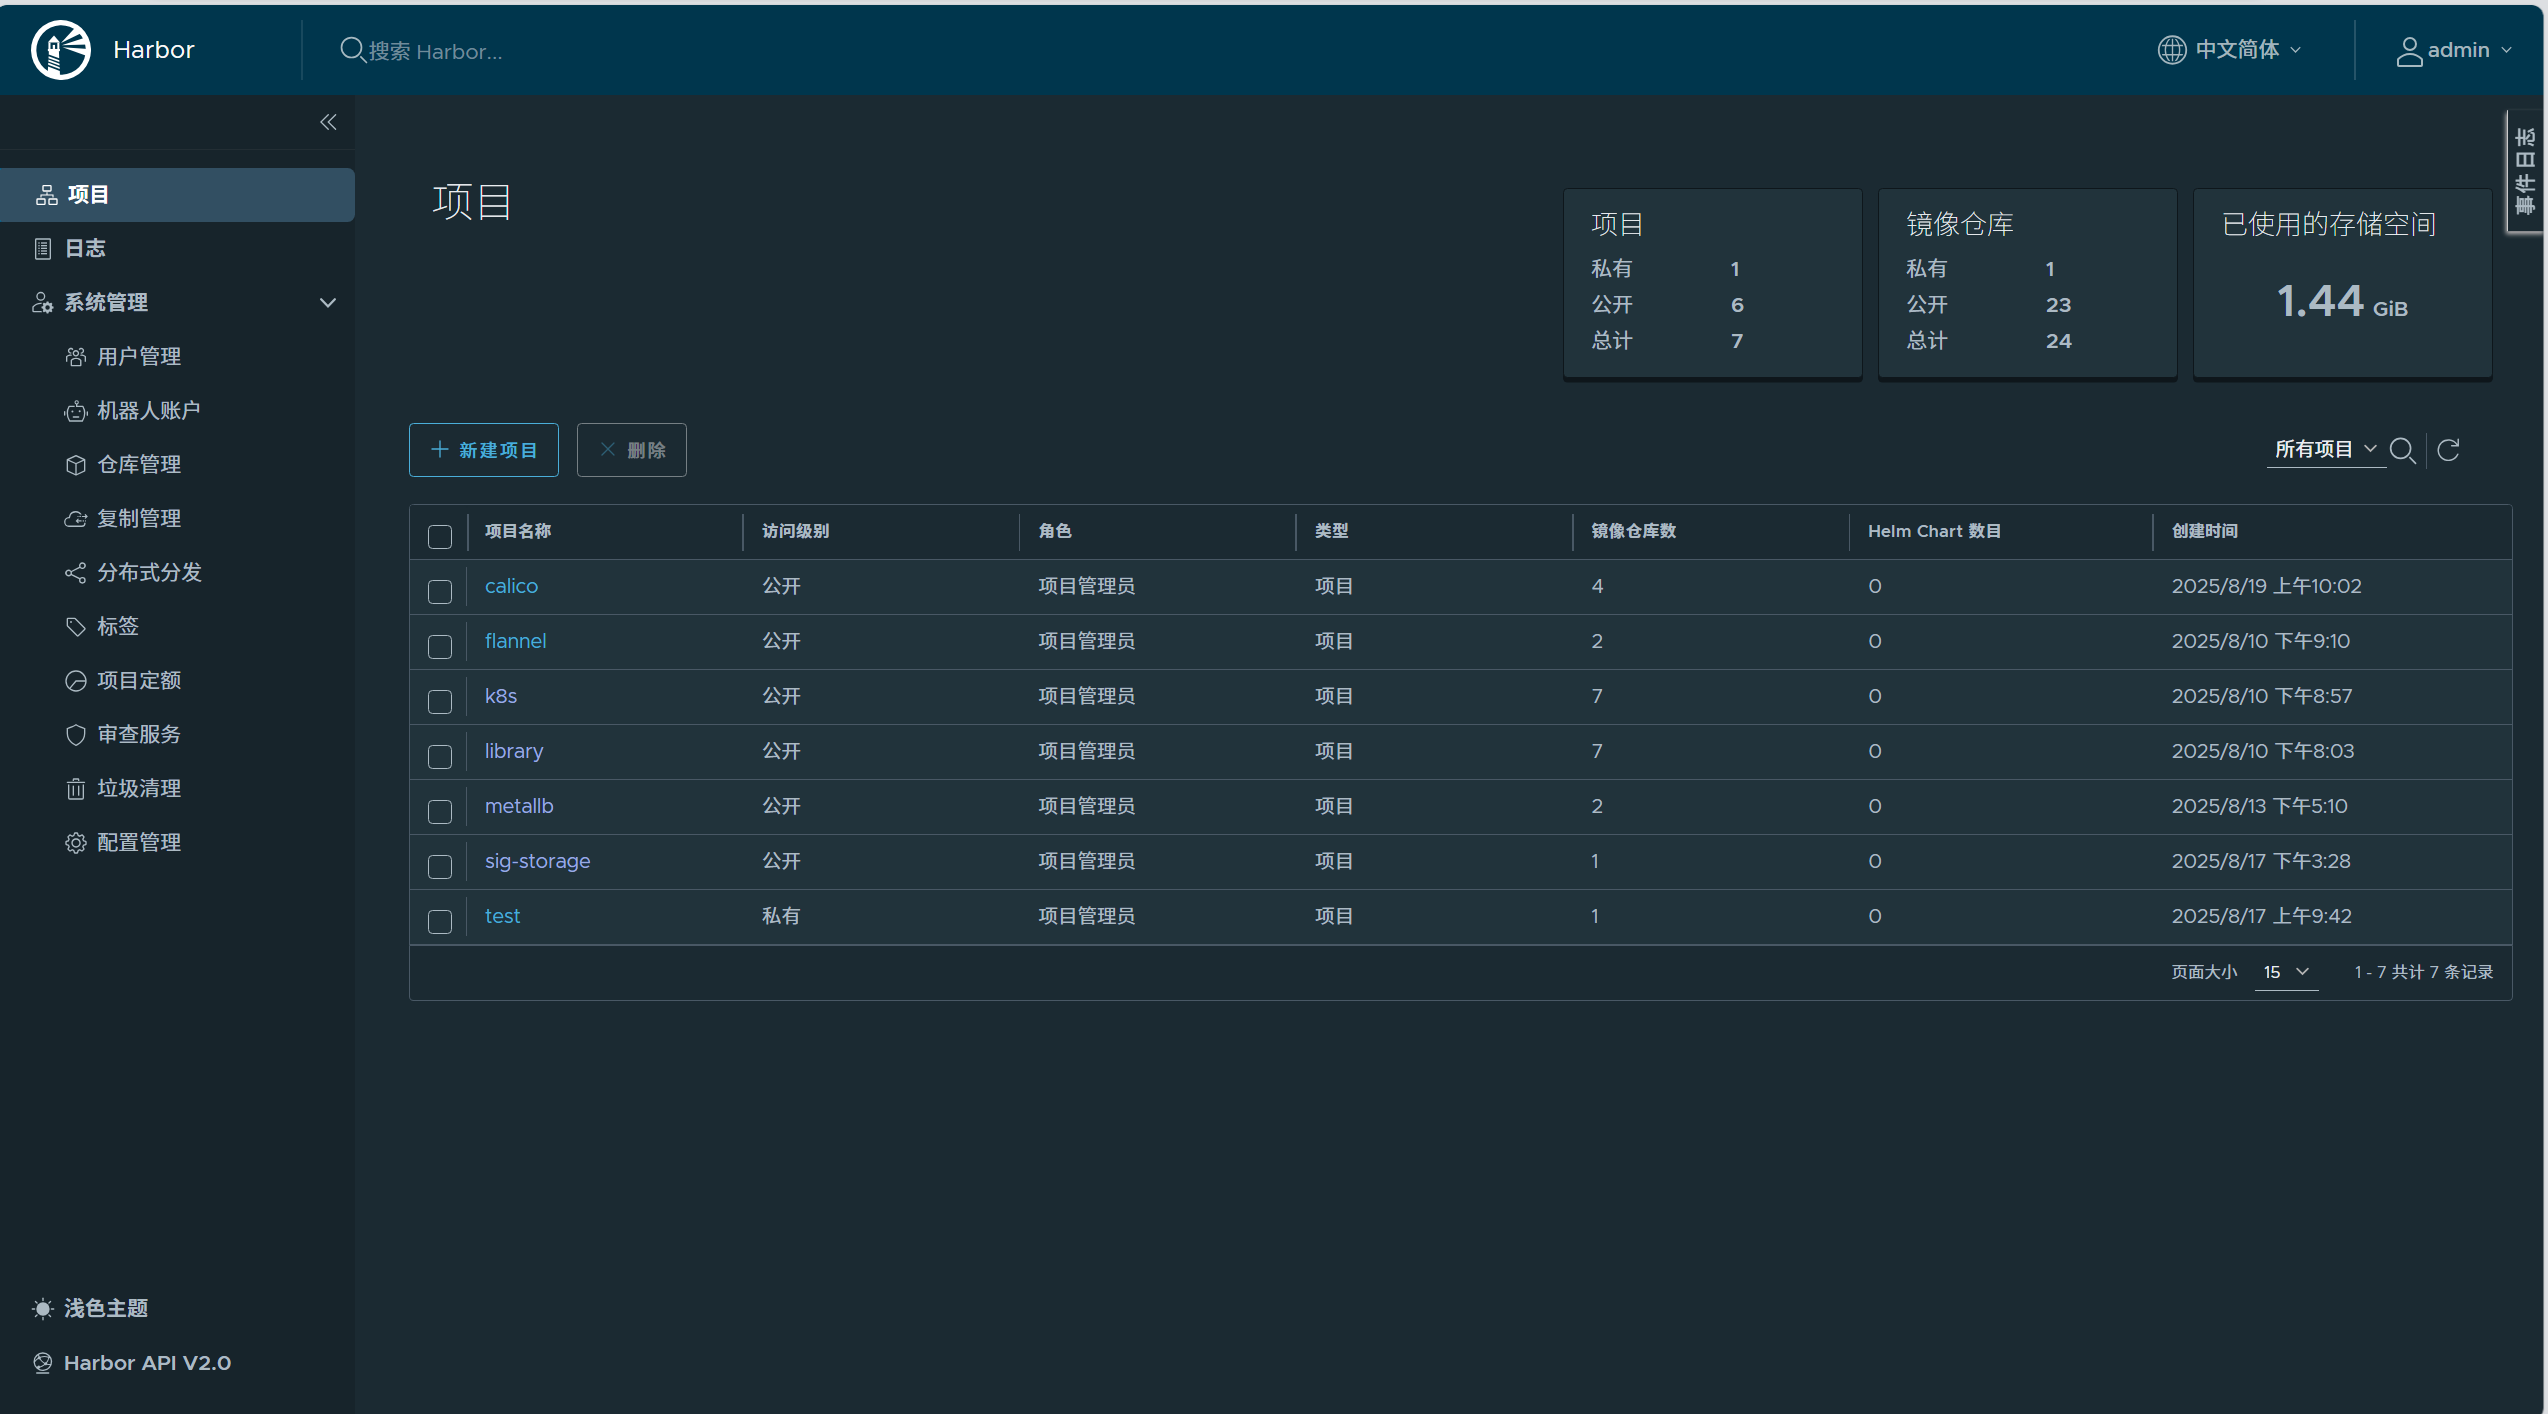Click the 日志 sidebar icon
The width and height of the screenshot is (2548, 1414).
click(x=43, y=249)
